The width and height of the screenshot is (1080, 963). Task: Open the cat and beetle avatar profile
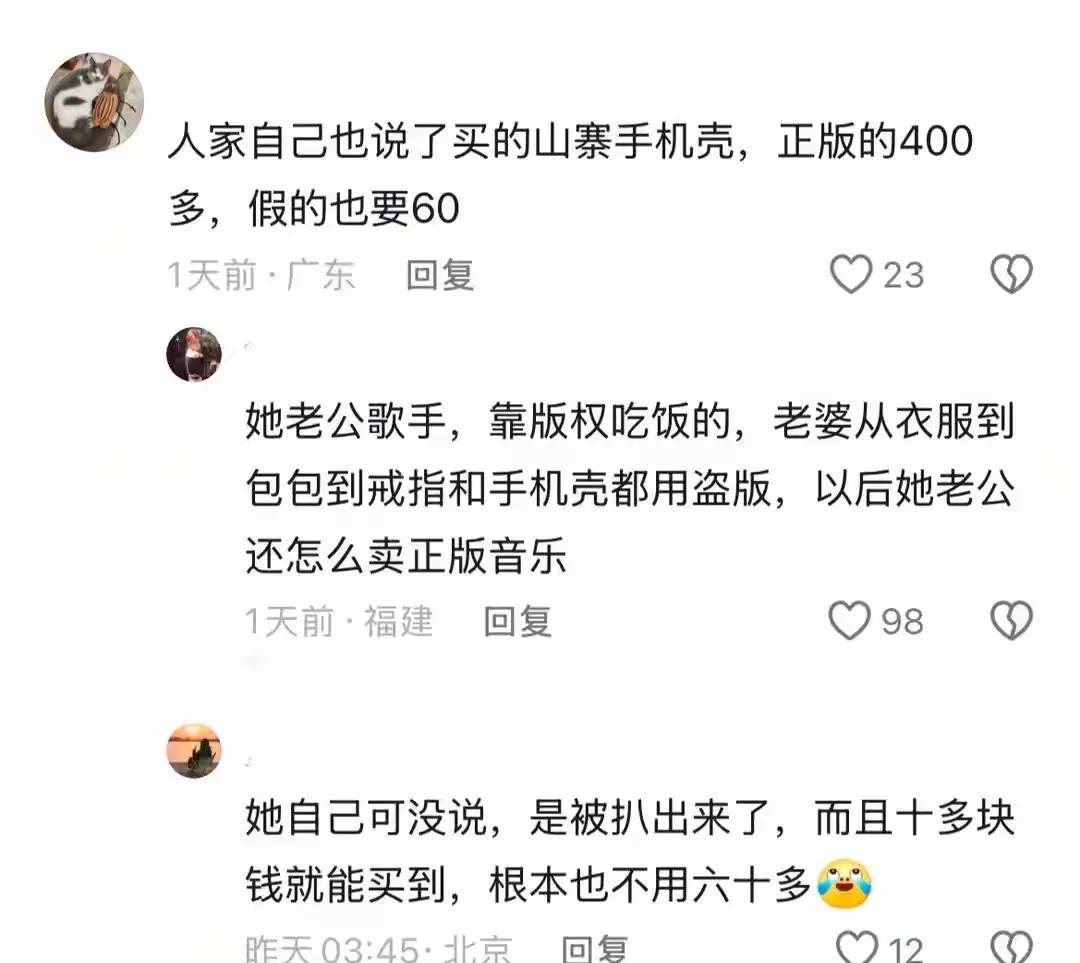[94, 101]
